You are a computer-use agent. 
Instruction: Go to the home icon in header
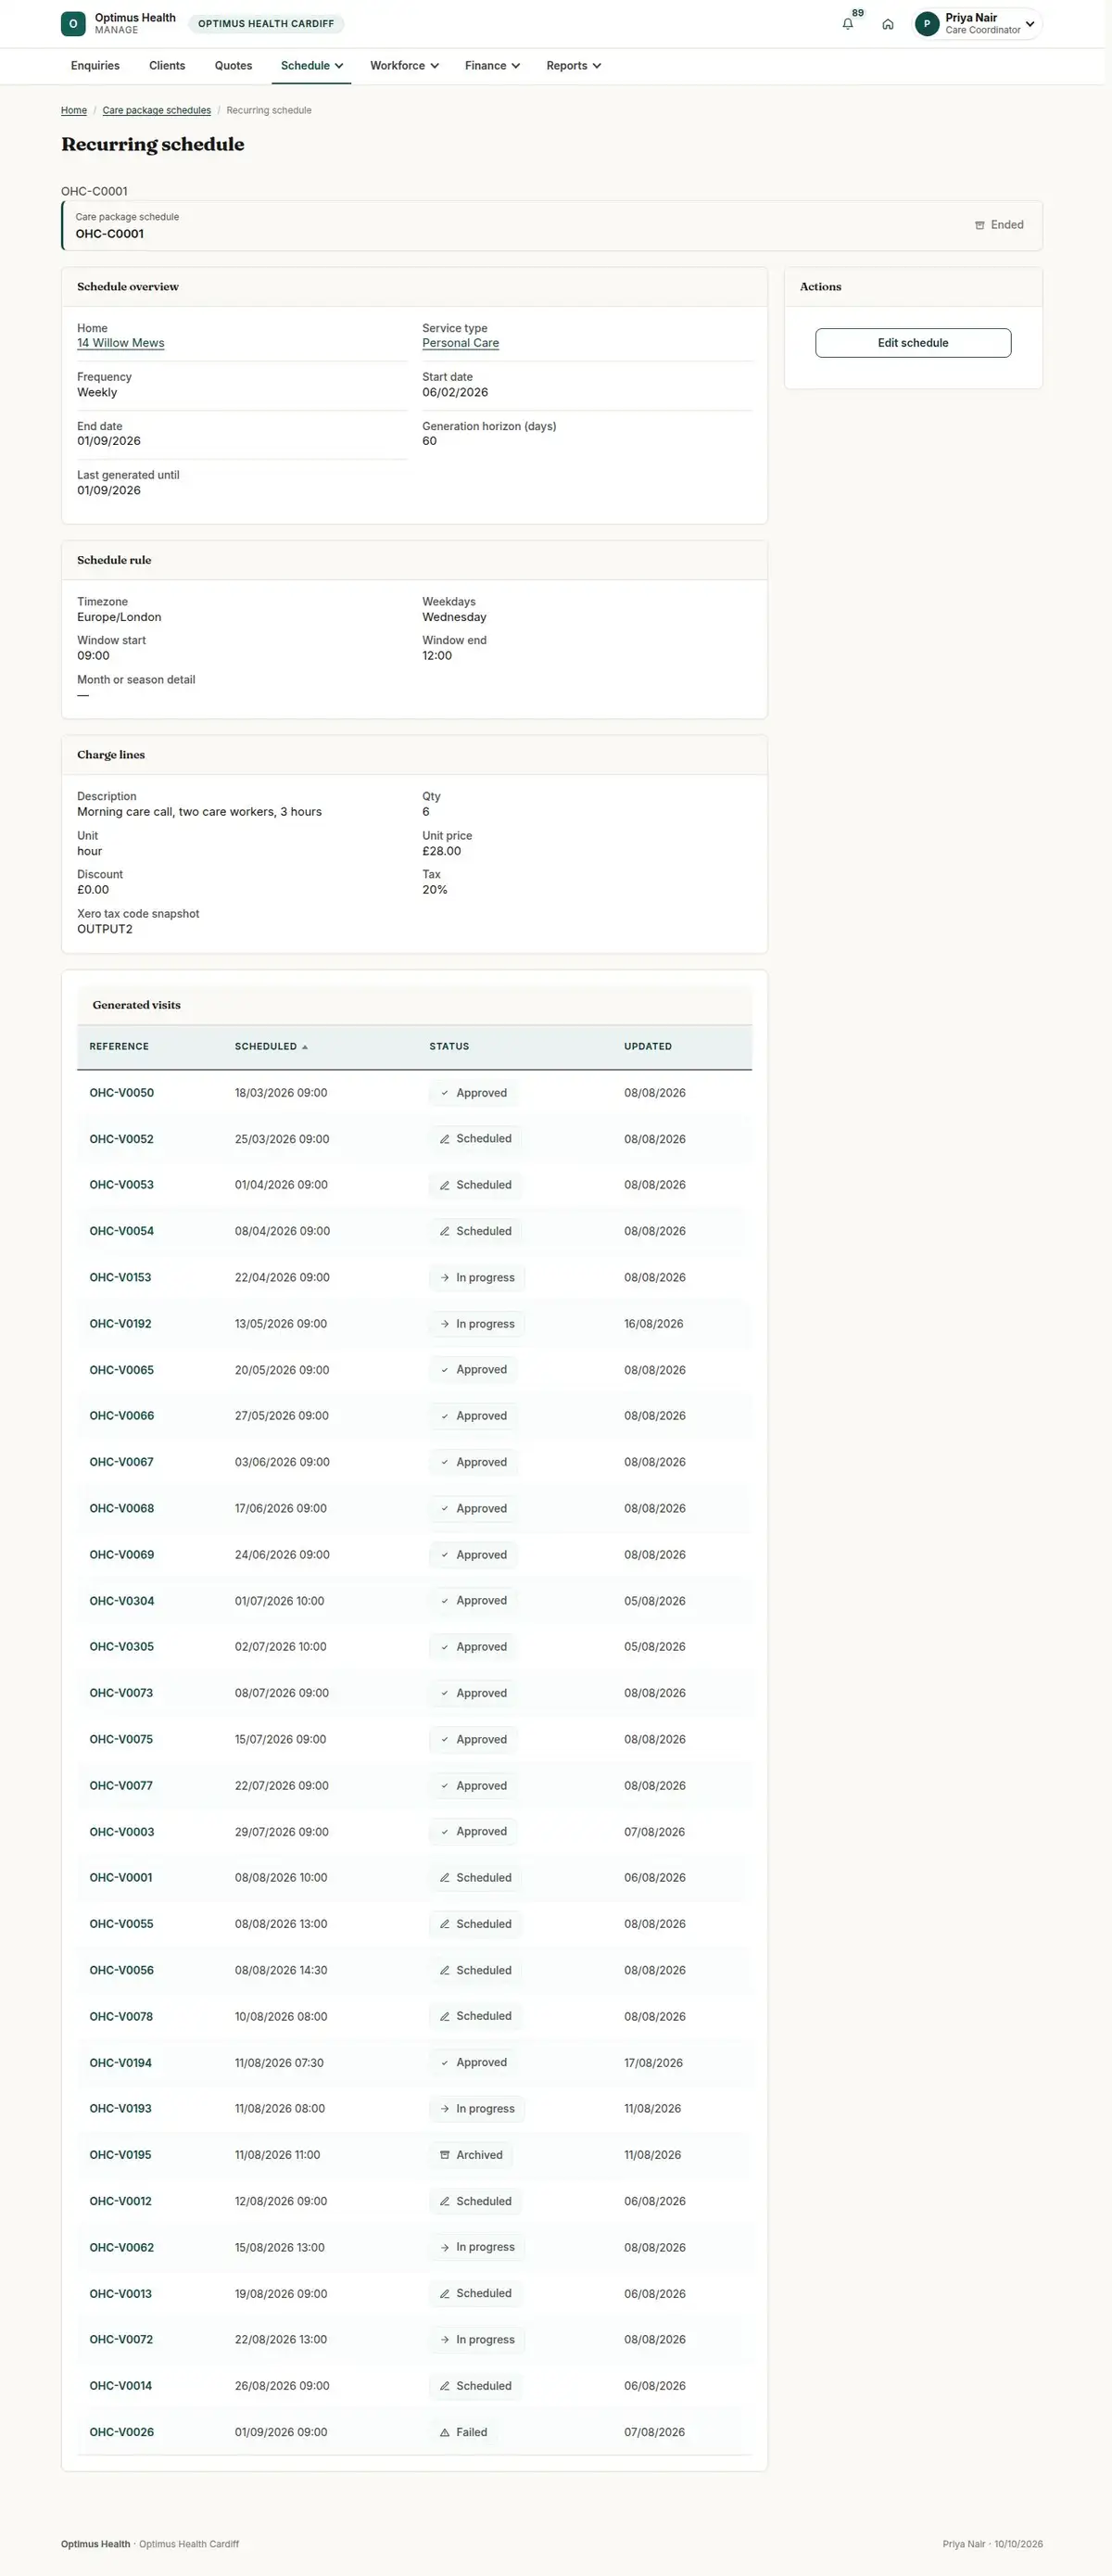pyautogui.click(x=887, y=24)
